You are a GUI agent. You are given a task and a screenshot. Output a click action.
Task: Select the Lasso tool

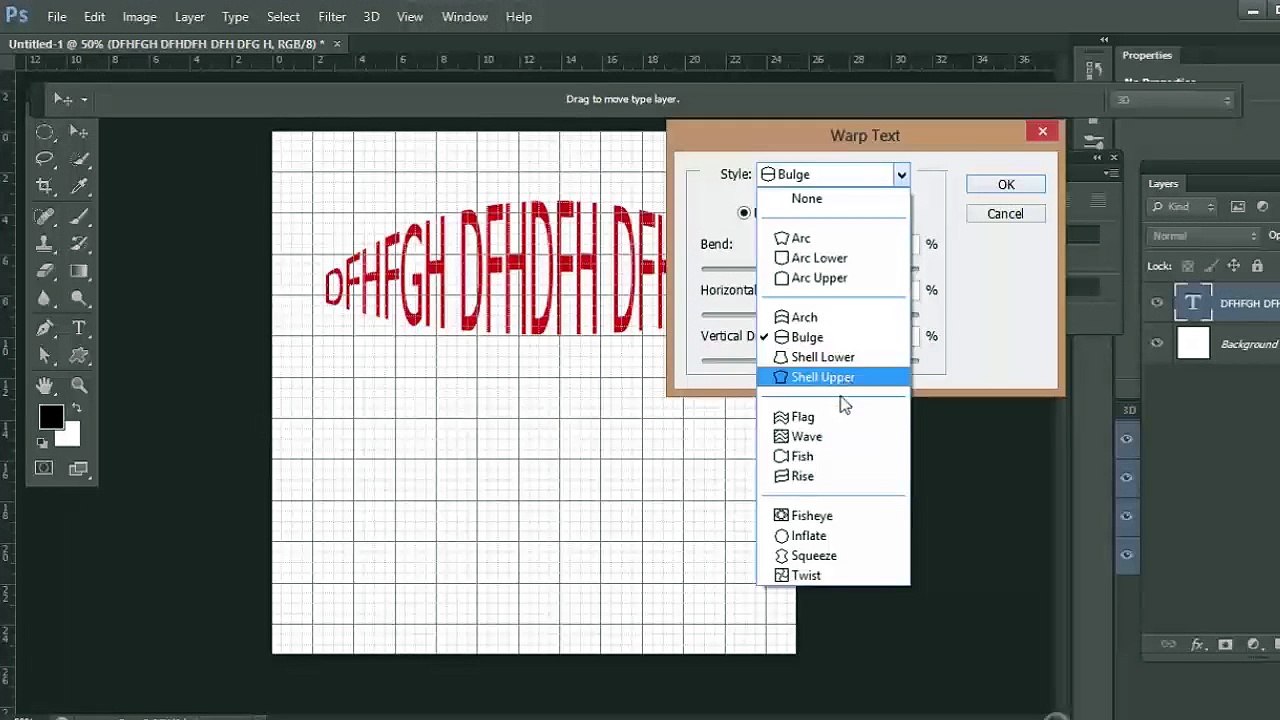tap(45, 159)
